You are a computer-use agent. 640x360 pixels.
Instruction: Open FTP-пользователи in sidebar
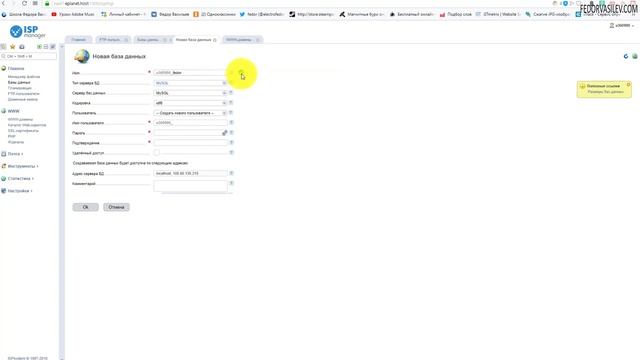coord(23,94)
